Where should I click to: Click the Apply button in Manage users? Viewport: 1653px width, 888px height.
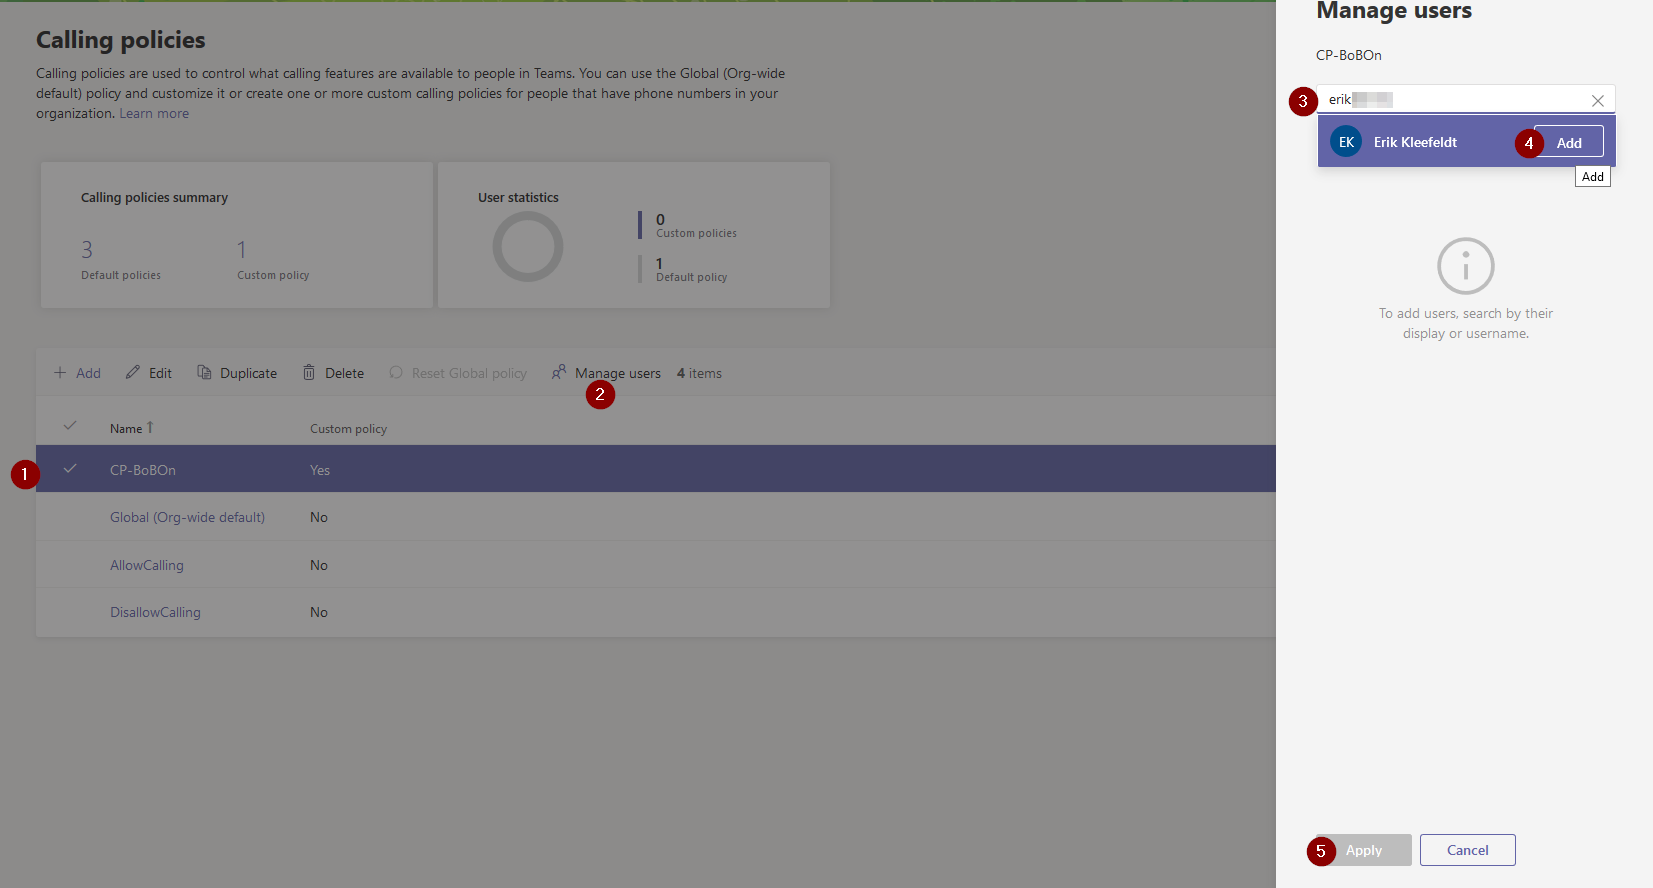tap(1363, 850)
